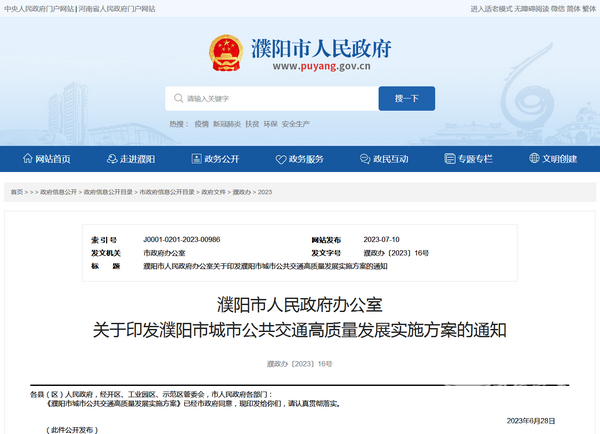Image resolution: width=600 pixels, height=434 pixels.
Task: Toggle 无障碍阅读 accessibility mode
Action: [531, 8]
